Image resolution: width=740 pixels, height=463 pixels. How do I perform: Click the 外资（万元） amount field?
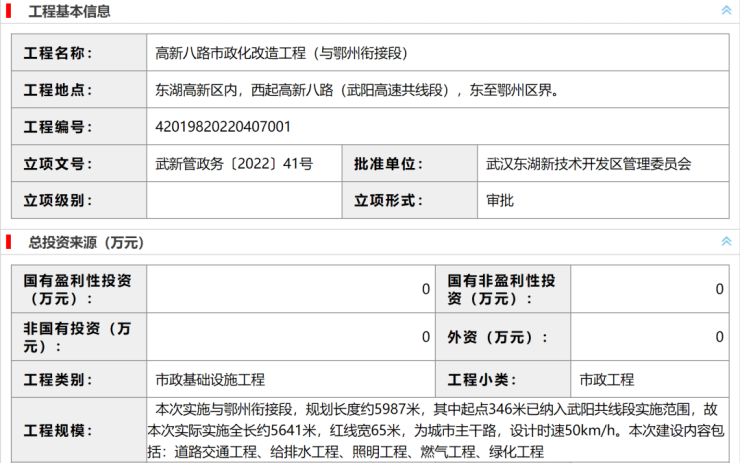click(650, 337)
